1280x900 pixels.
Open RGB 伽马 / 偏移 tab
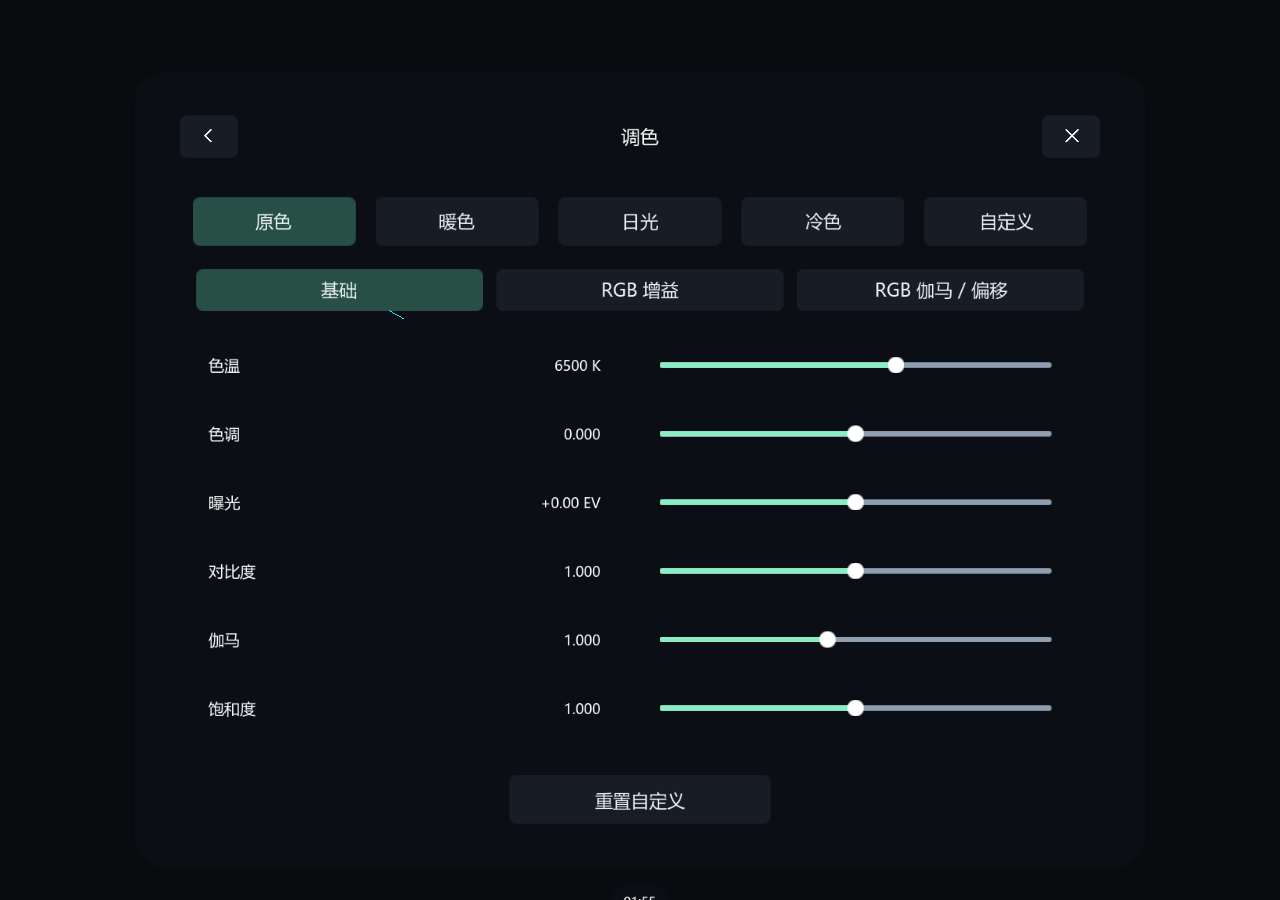click(x=940, y=290)
